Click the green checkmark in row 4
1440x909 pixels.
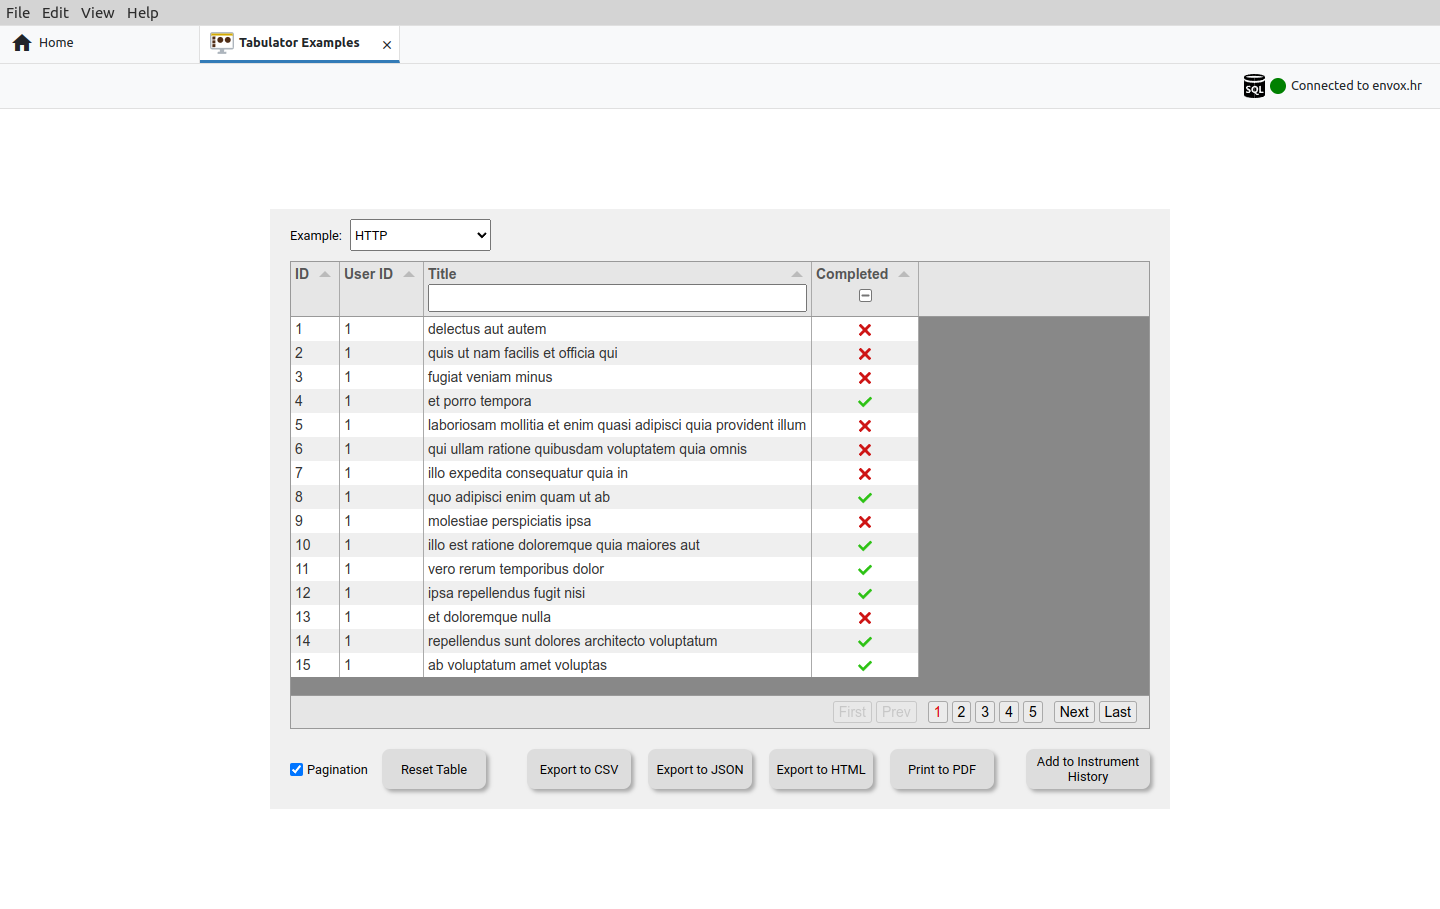pos(865,402)
